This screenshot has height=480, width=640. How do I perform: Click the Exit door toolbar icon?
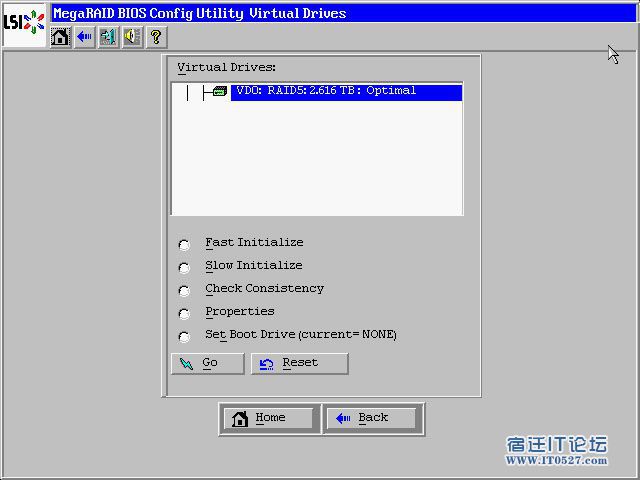coord(109,37)
